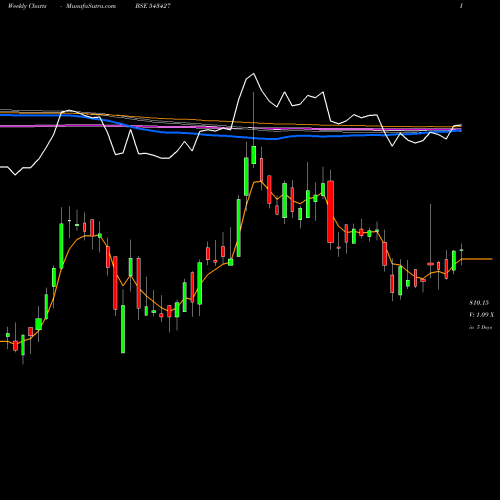
Task: Click the 'MunafaSutra.com' label
Action: [91, 6]
